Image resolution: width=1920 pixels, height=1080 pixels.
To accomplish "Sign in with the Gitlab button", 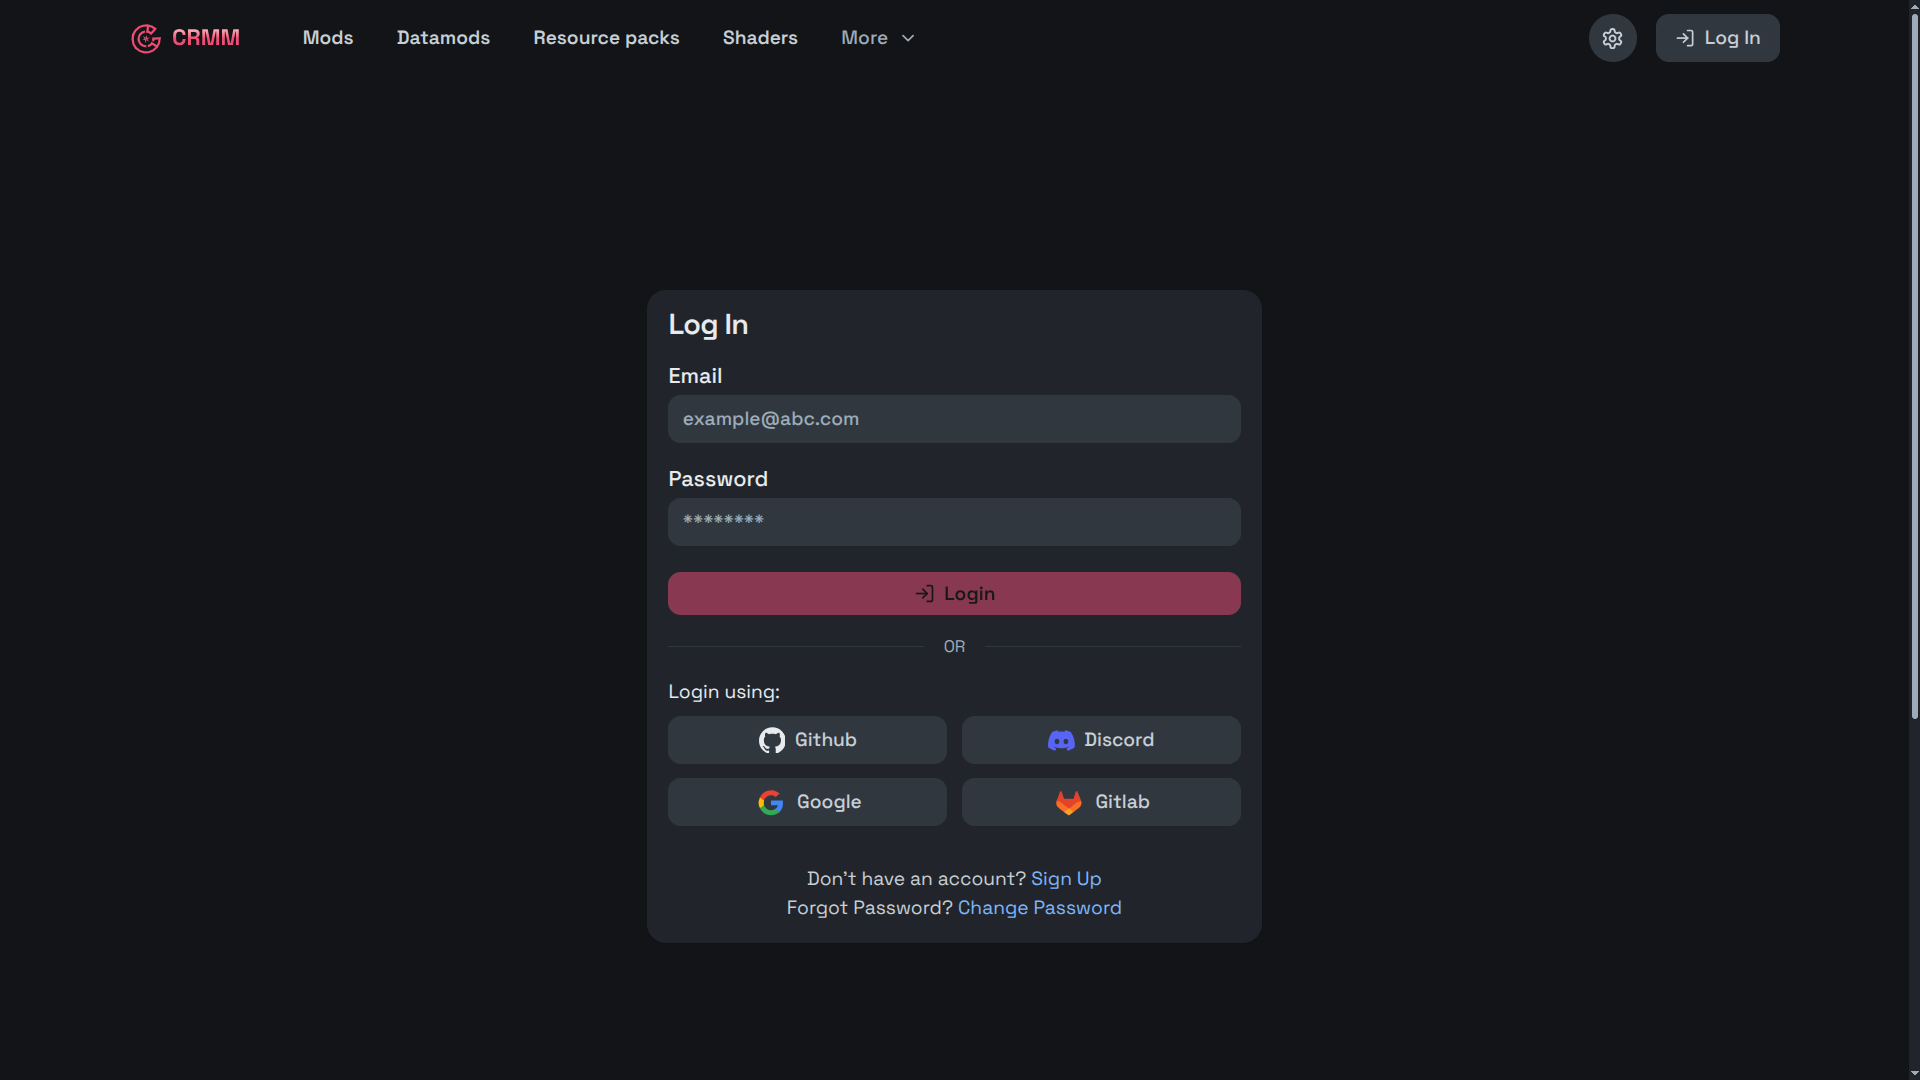I will tap(1101, 802).
